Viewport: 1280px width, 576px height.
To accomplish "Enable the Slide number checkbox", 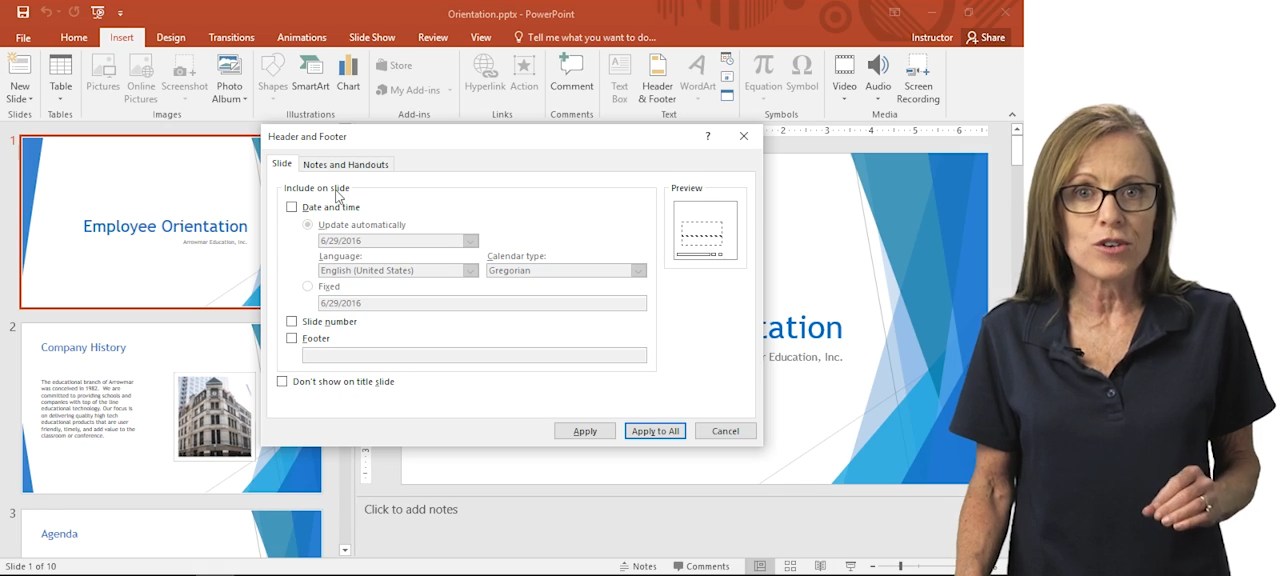I will click(292, 321).
